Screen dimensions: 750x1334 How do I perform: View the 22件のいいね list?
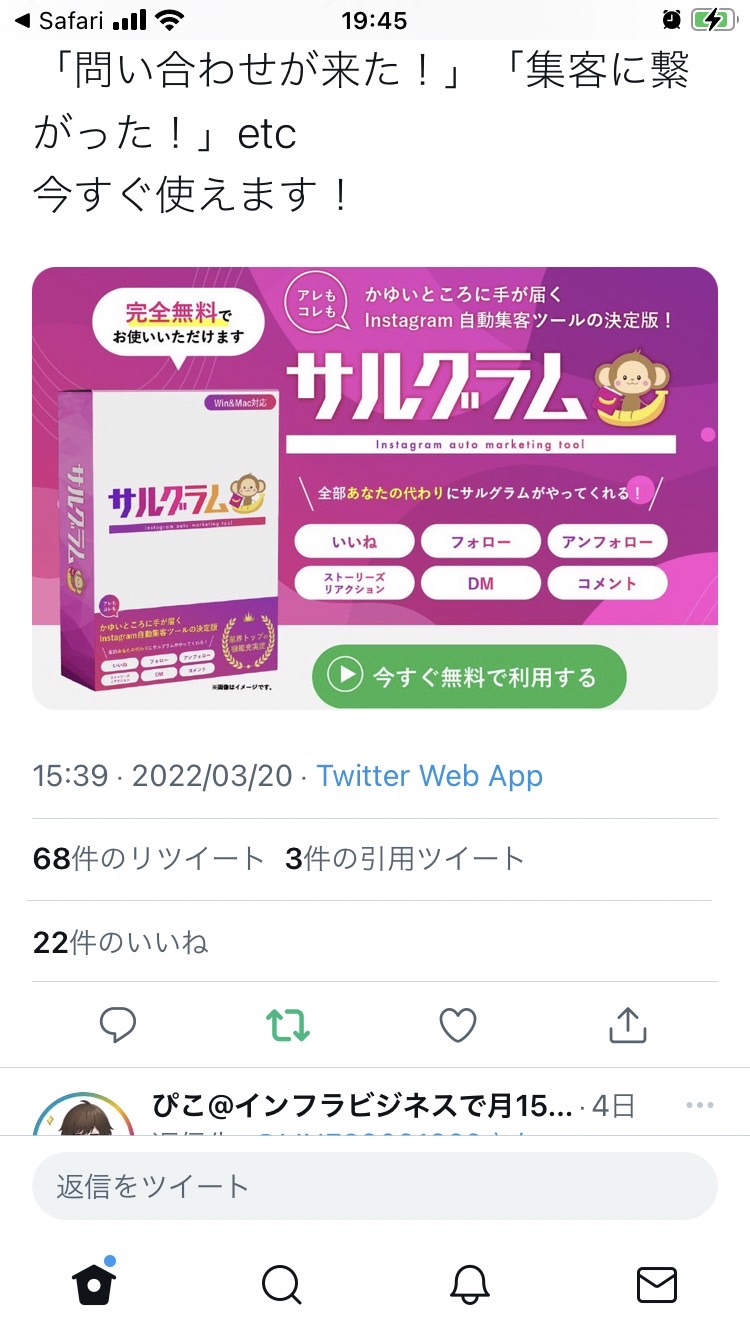[x=121, y=942]
